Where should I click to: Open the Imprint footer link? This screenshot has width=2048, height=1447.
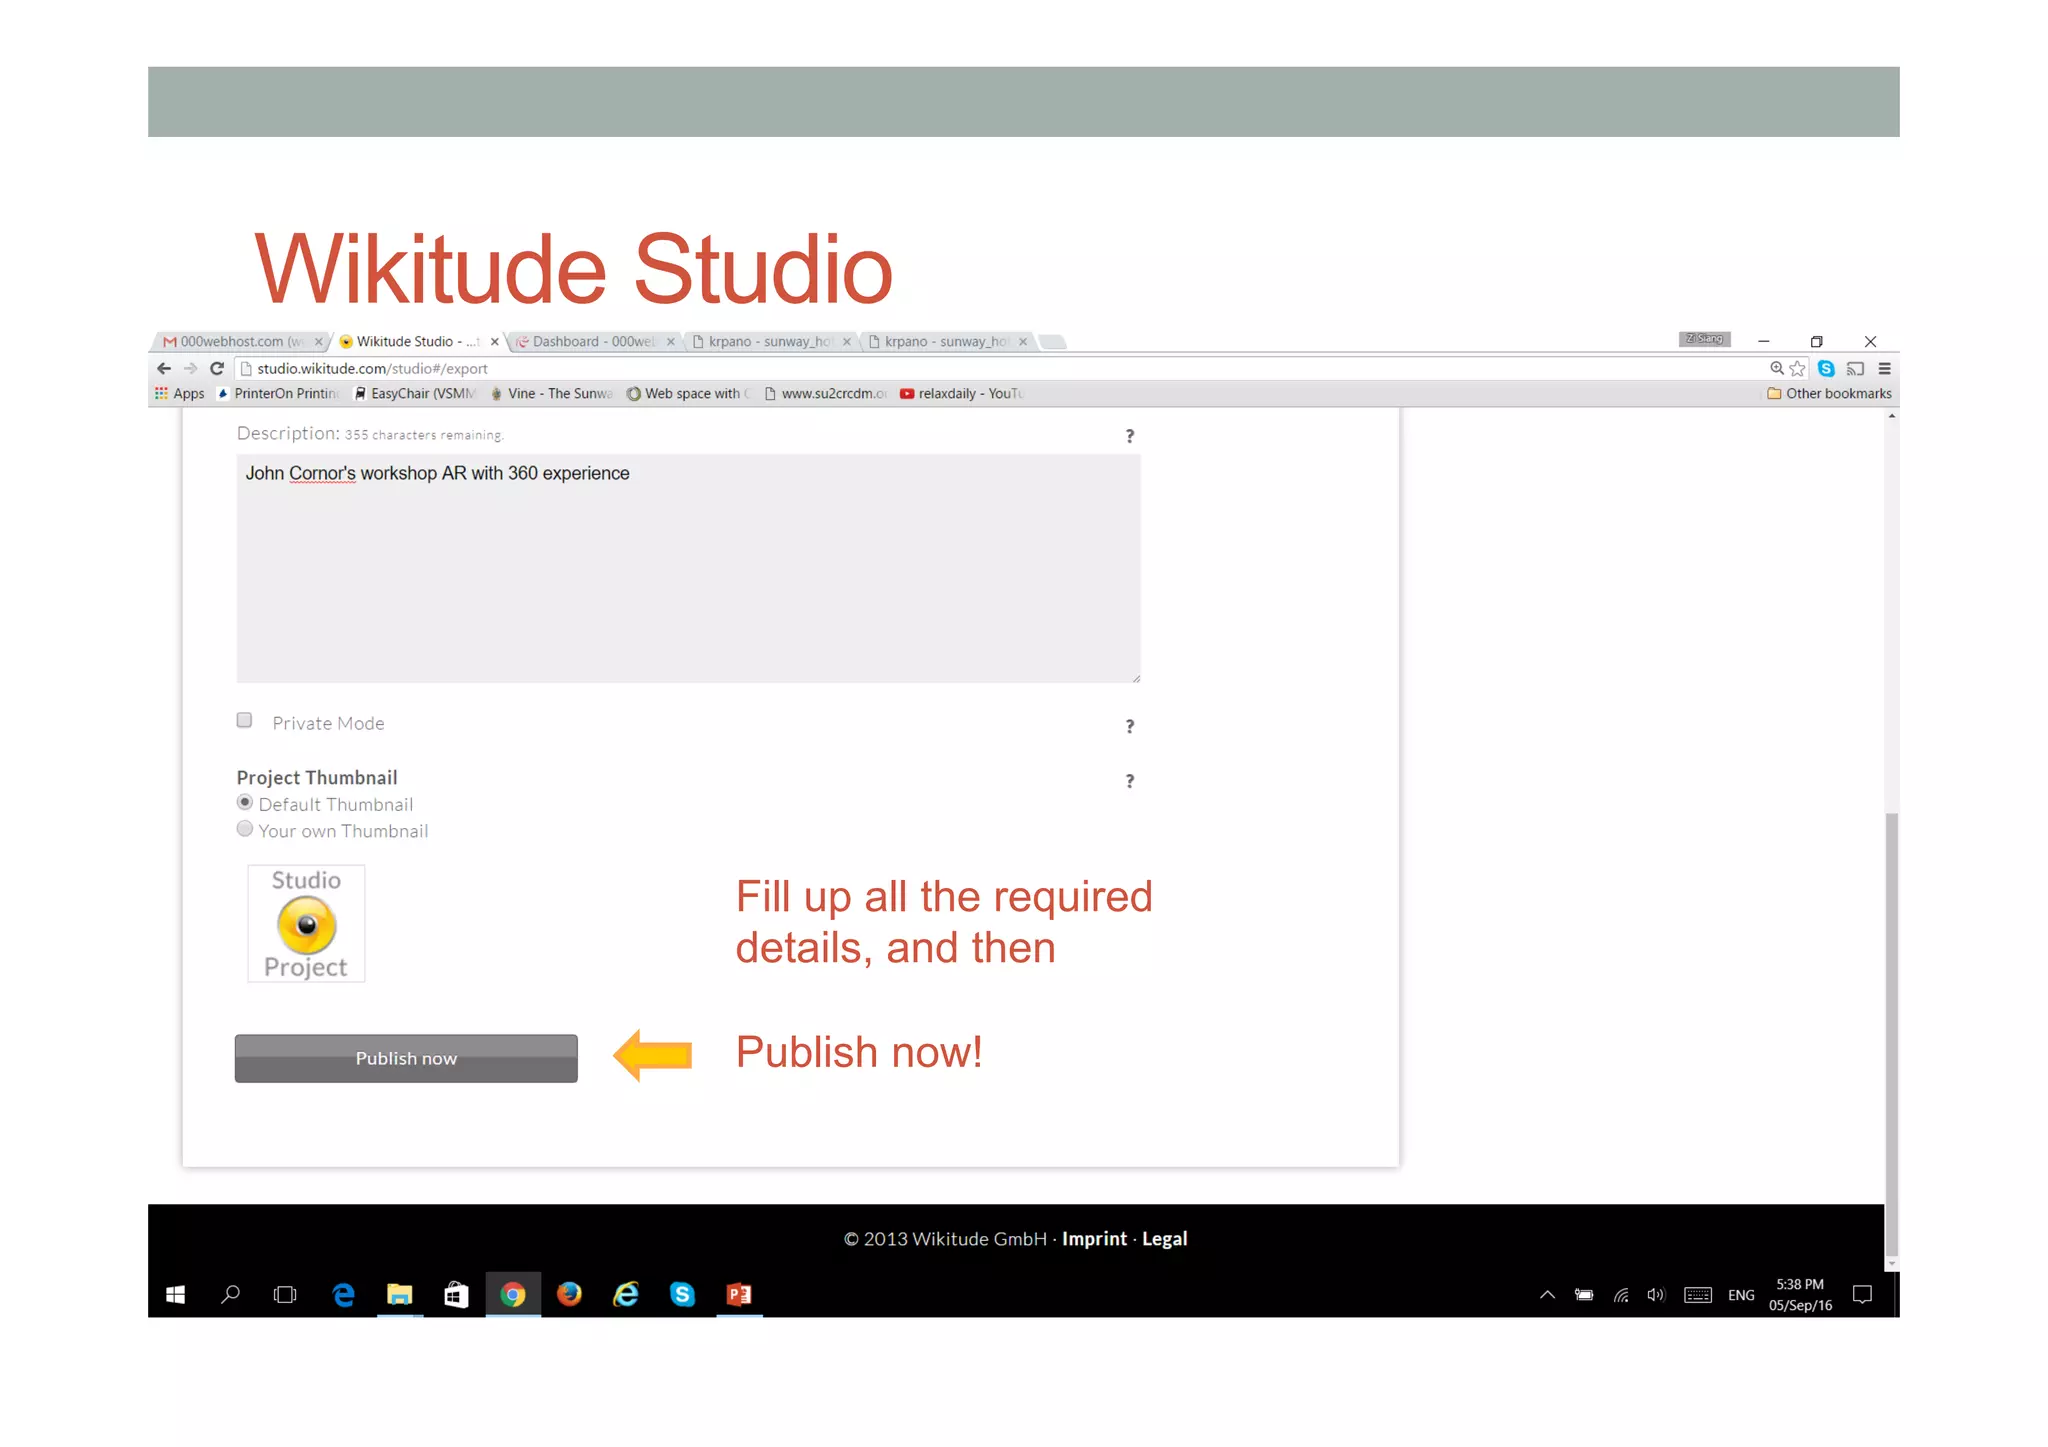(1094, 1239)
